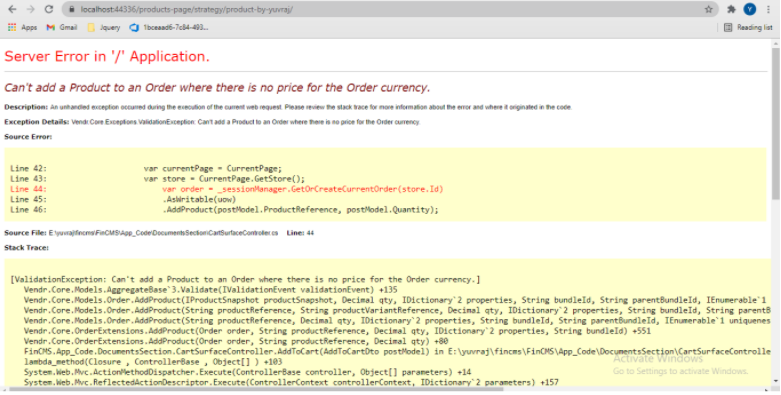Image resolution: width=781 pixels, height=395 pixels.
Task: Open the Gmail bookmark
Action: point(62,27)
